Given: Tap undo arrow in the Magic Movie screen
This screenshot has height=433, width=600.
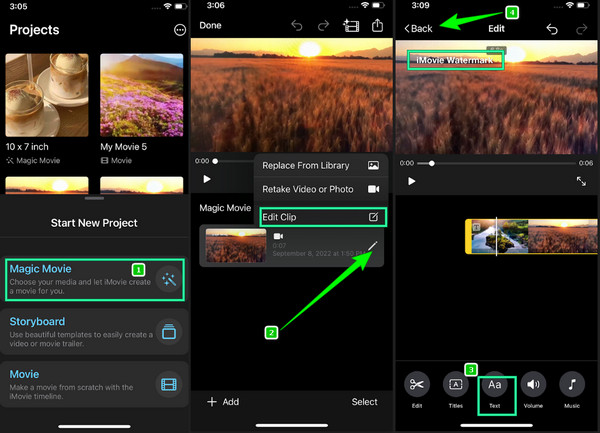Looking at the screenshot, I should coord(297,26).
